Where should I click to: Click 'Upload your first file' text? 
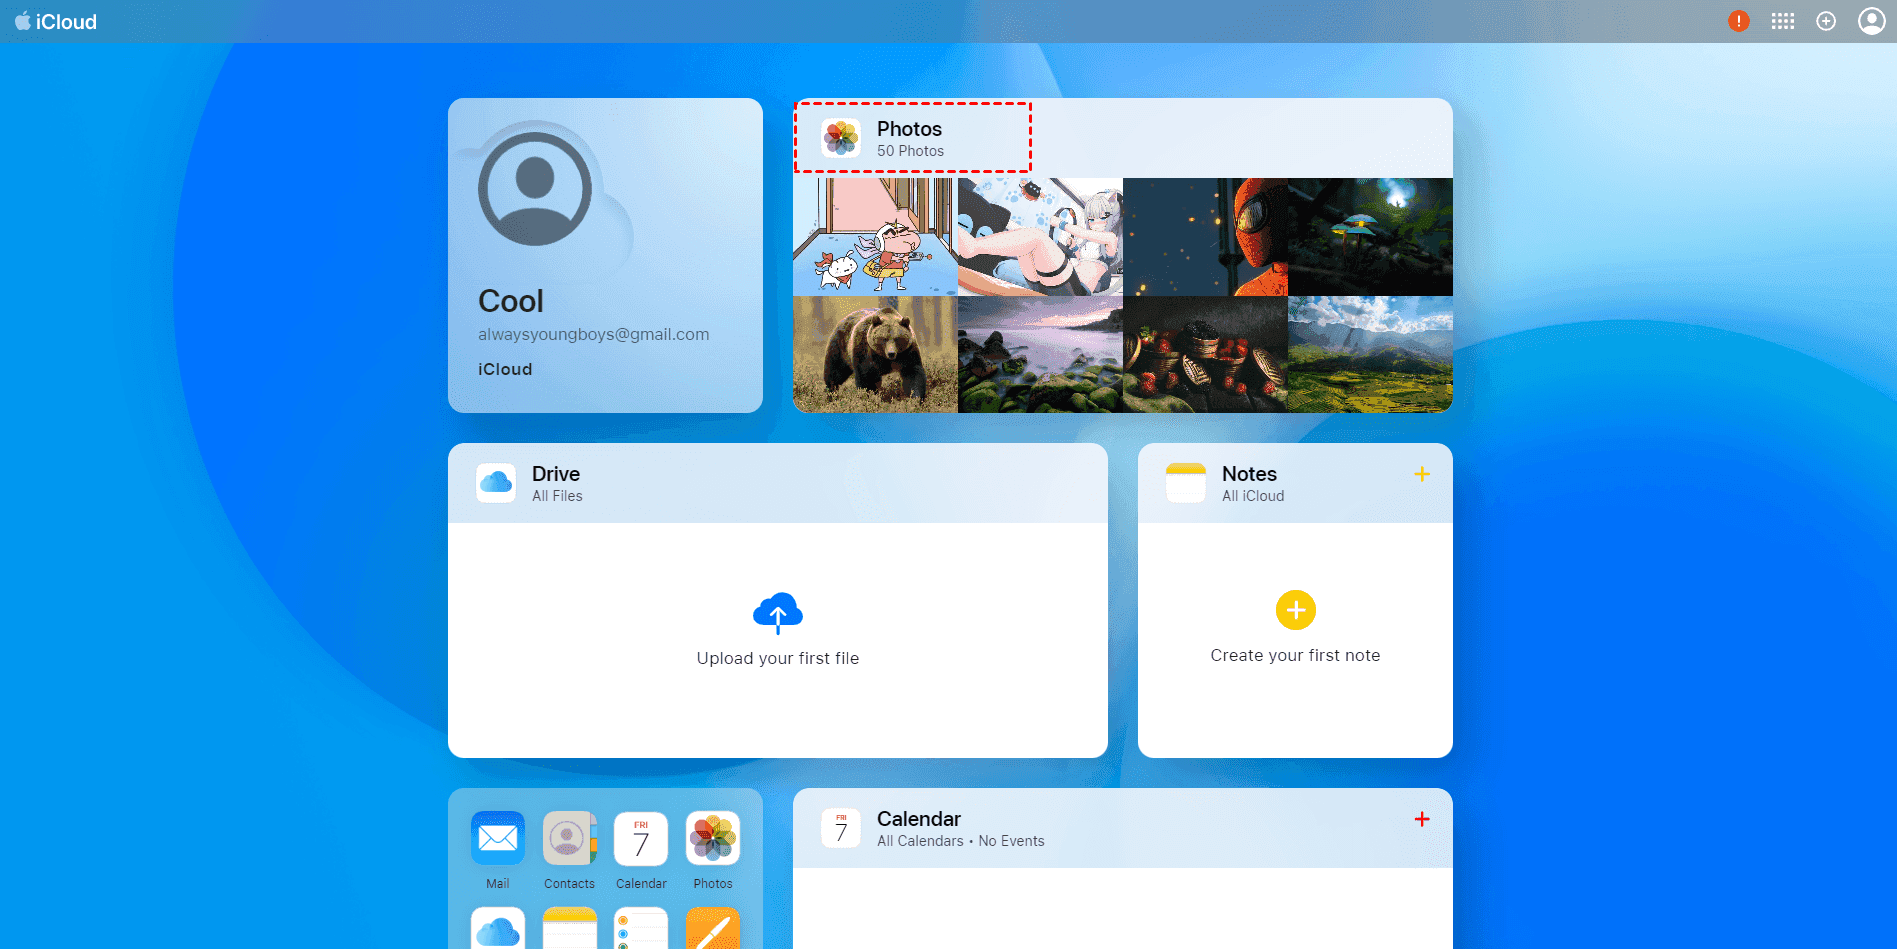point(778,658)
